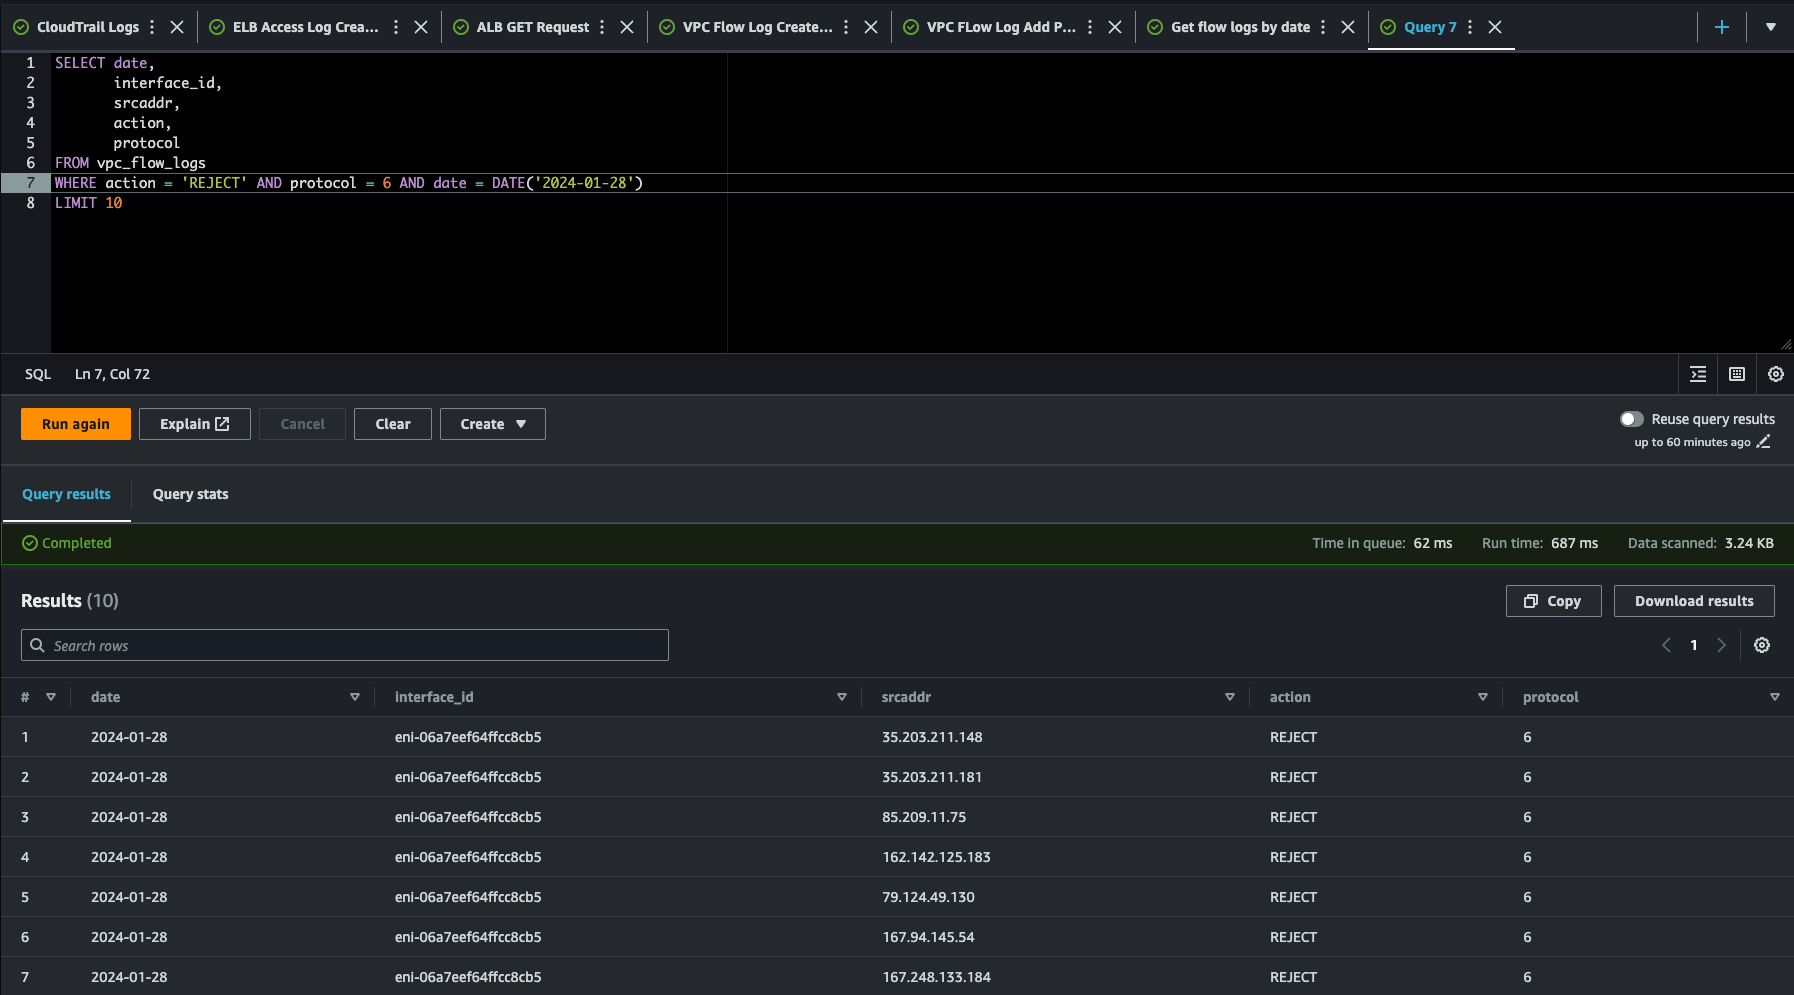Close the CloudTrail Logs tab
The image size is (1794, 995).
[177, 27]
